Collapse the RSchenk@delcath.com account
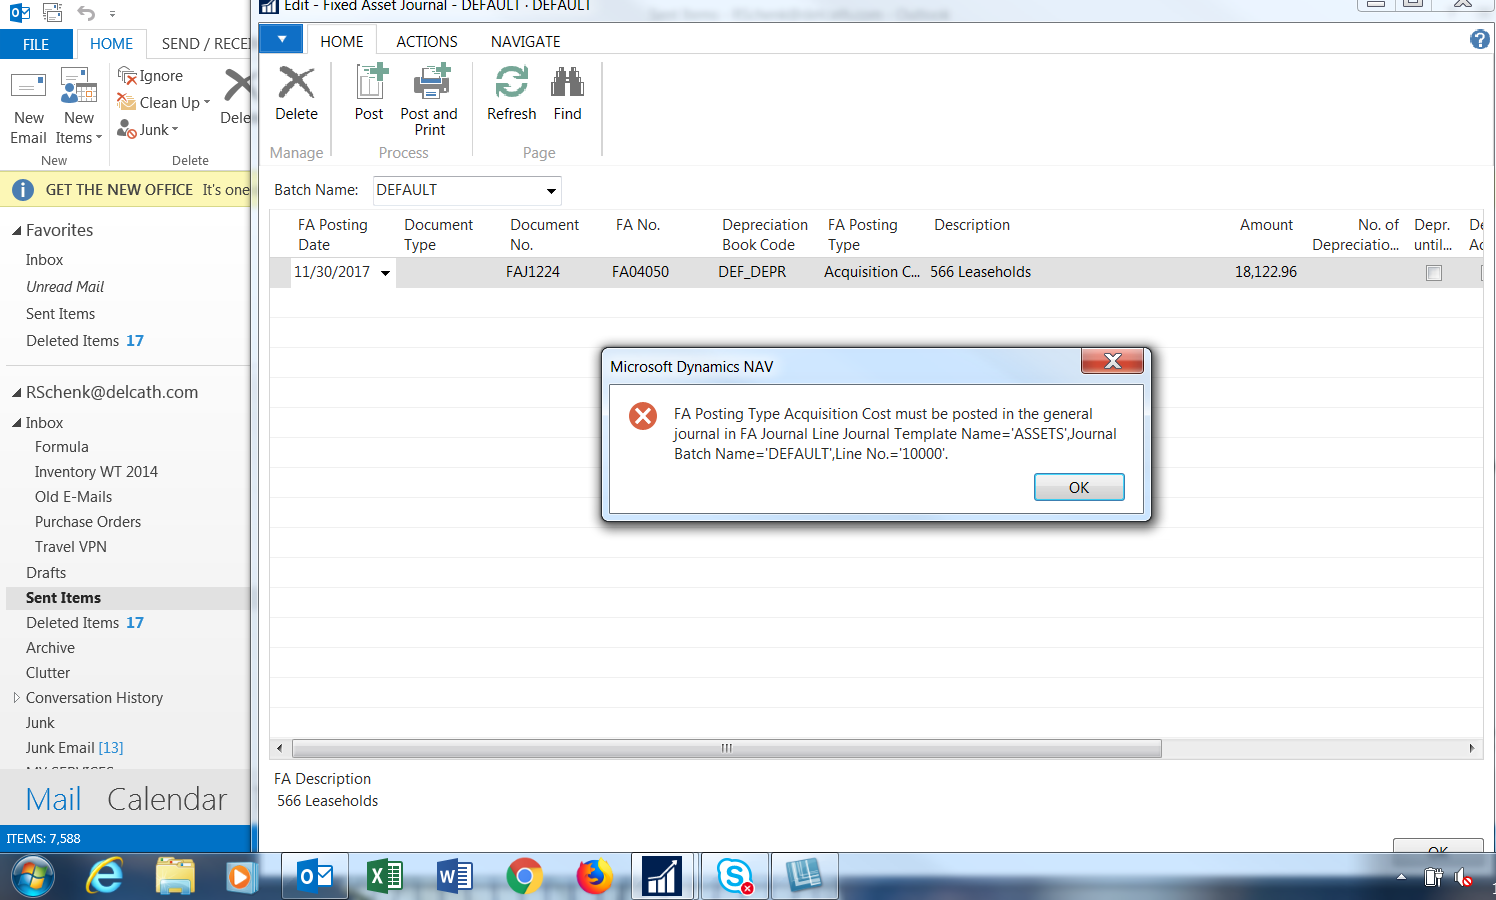Viewport: 1496px width, 900px height. [16, 393]
